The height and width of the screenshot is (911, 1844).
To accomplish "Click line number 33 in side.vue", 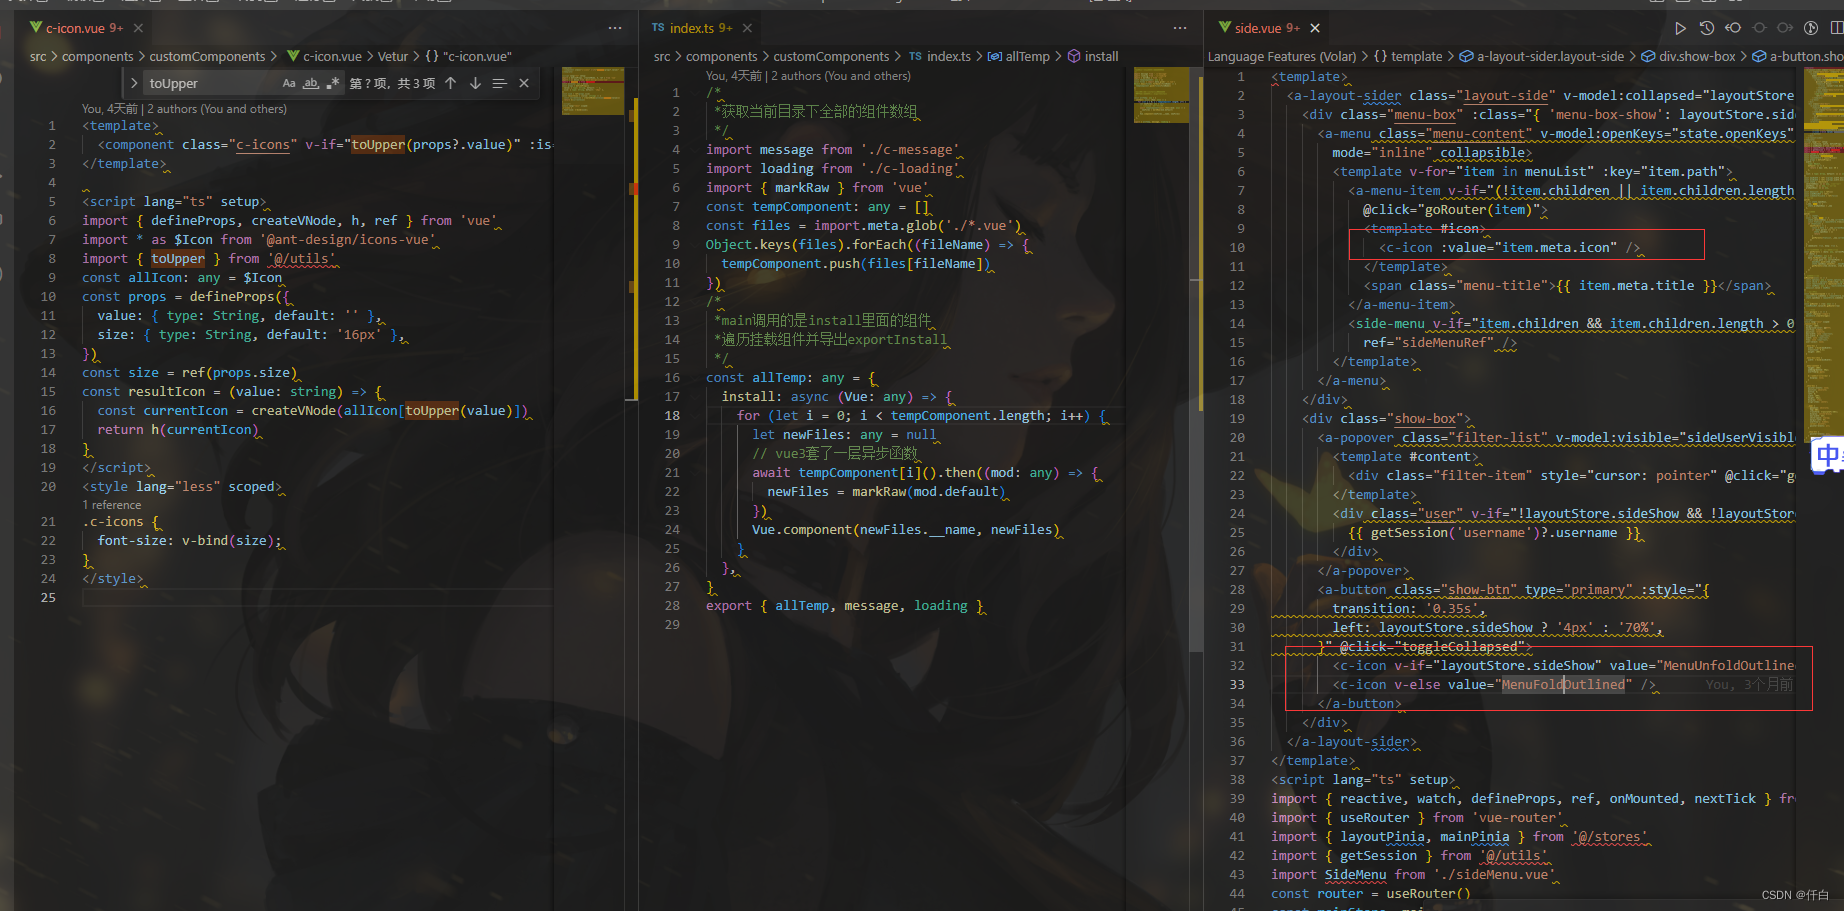I will click(x=1237, y=685).
